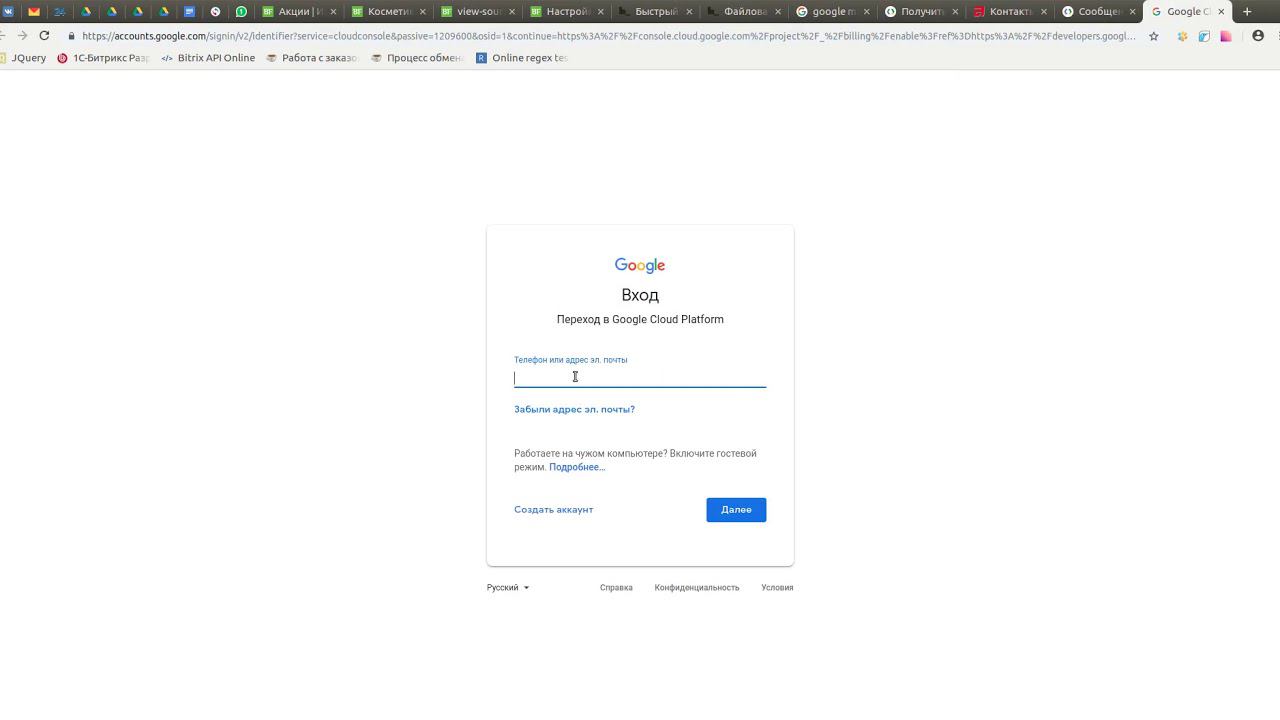Close the 'view-sou' tab
The height and width of the screenshot is (720, 1280).
click(x=511, y=12)
